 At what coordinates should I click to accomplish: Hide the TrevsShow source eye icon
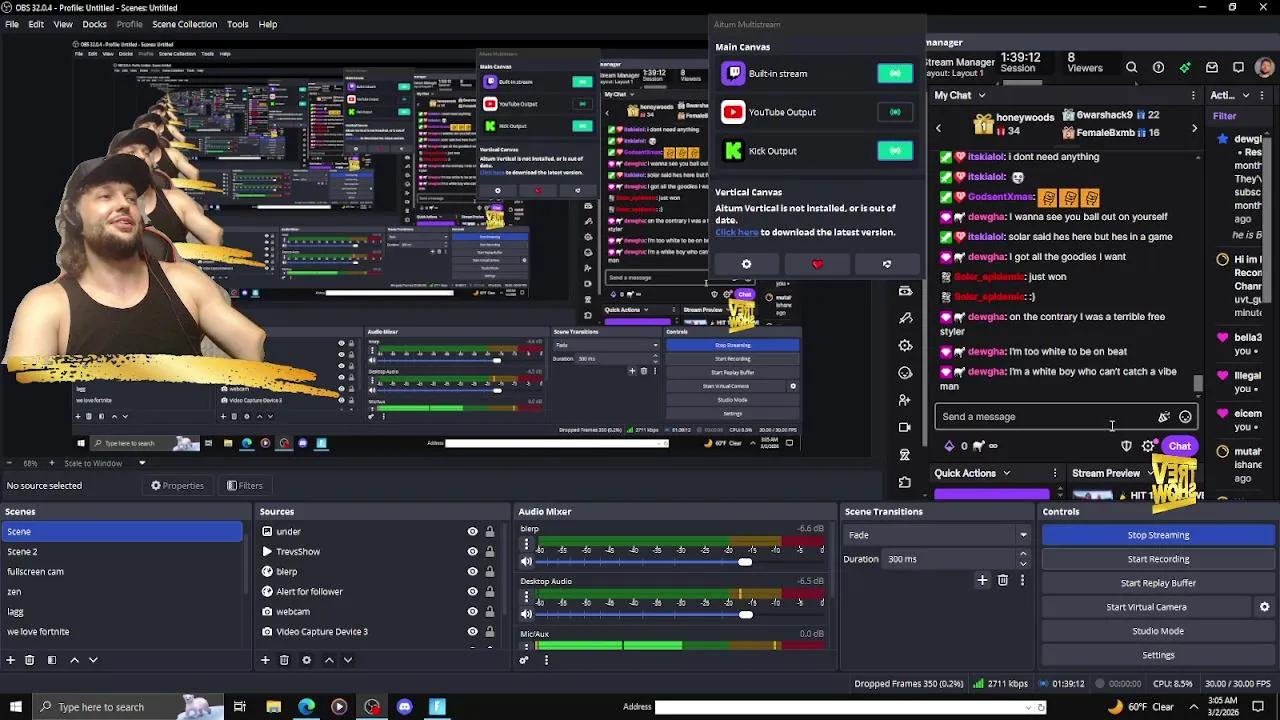[x=472, y=552]
